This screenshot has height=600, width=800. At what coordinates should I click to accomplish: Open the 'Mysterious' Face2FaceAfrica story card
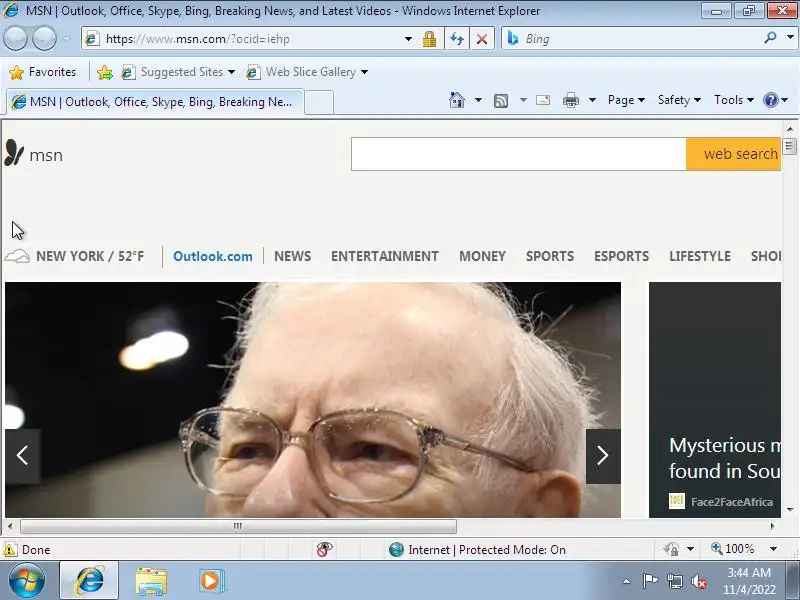coord(715,399)
